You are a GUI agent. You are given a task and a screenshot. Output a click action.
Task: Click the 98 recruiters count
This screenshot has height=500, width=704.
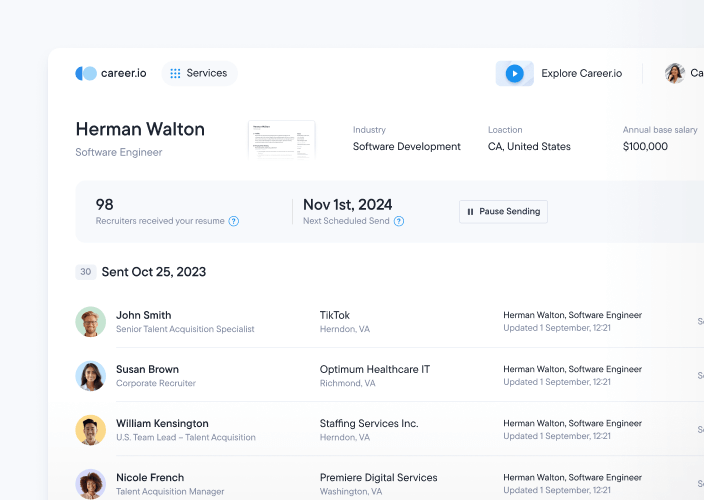tap(104, 205)
